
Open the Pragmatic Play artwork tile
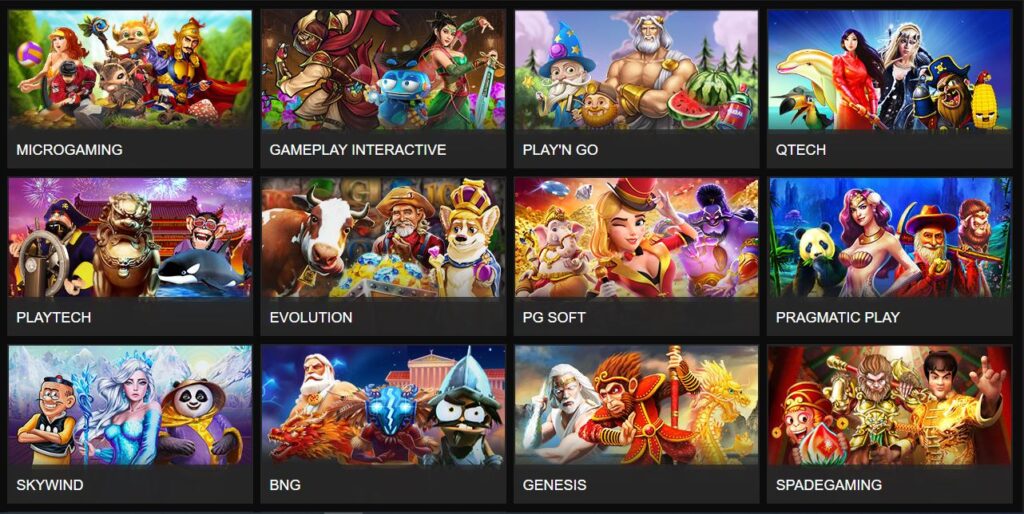889,237
